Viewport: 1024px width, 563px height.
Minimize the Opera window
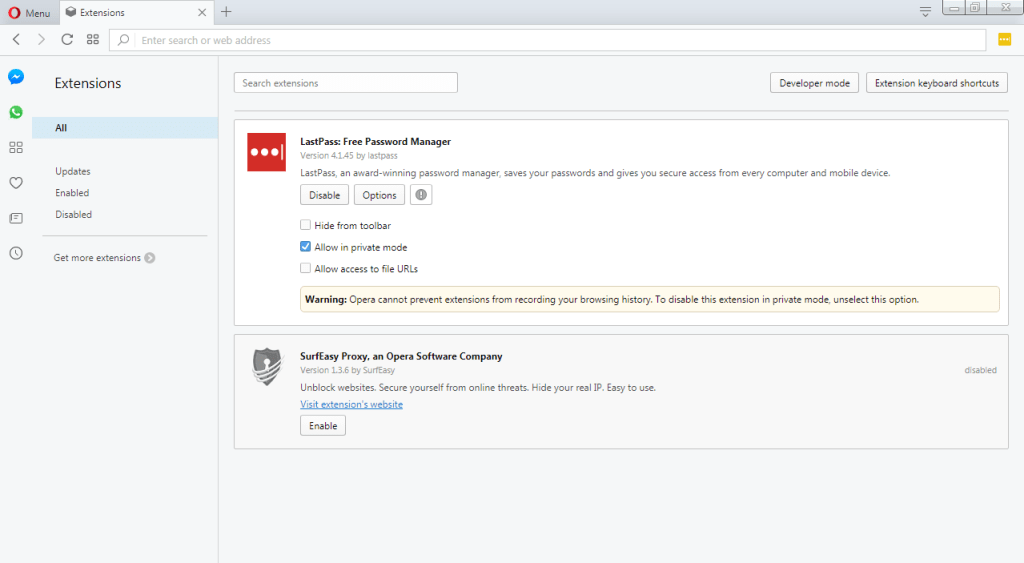coord(955,8)
